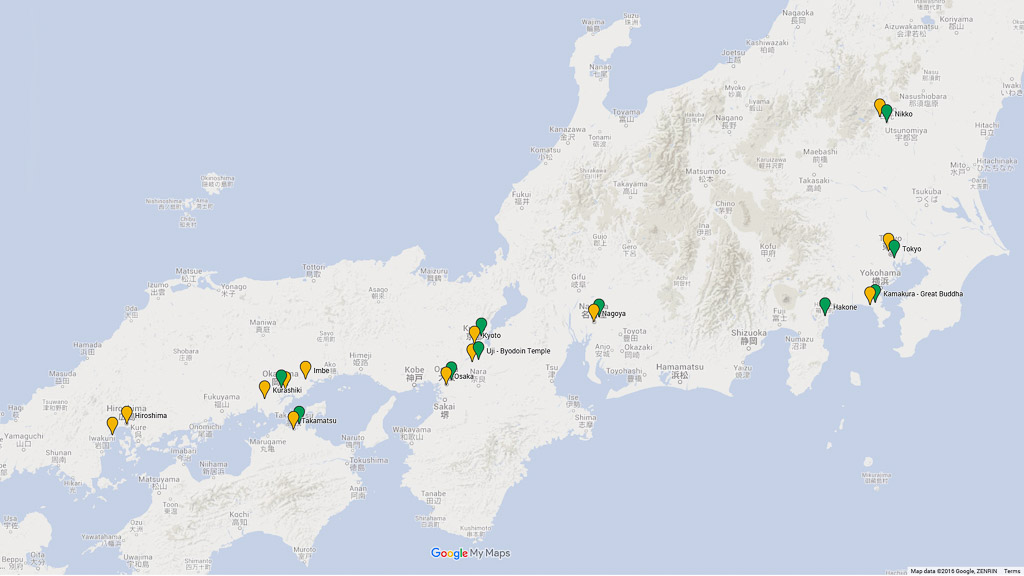Click the green pin at Nagoya
Image resolution: width=1024 pixels, height=576 pixels.
click(x=599, y=306)
